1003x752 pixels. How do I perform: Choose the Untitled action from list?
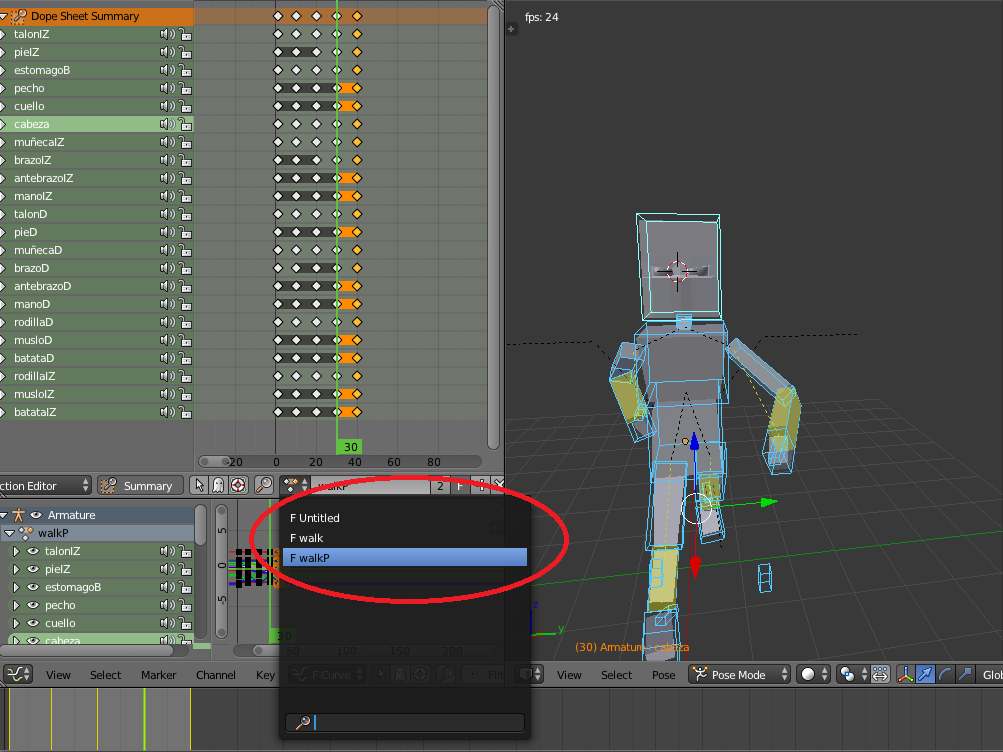point(405,518)
